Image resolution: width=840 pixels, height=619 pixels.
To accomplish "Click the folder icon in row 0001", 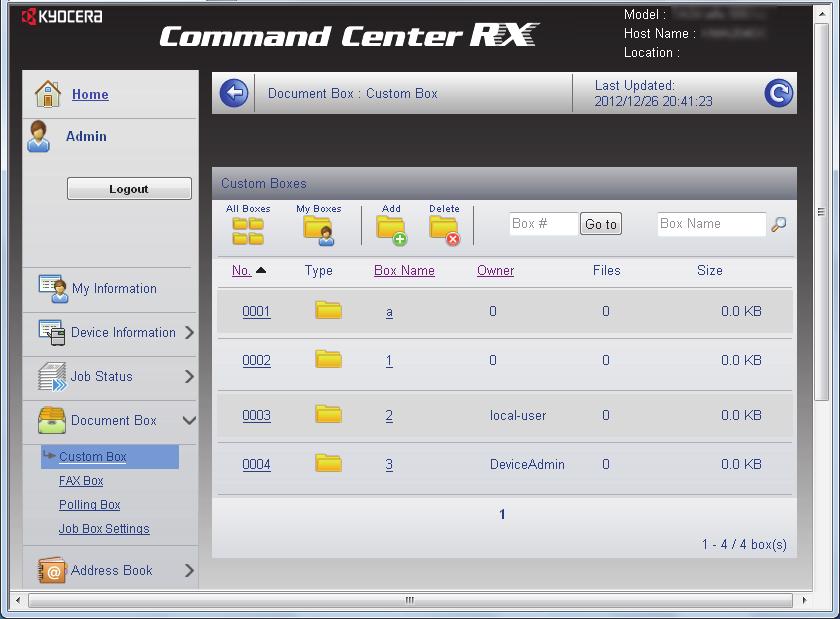I will (x=328, y=310).
